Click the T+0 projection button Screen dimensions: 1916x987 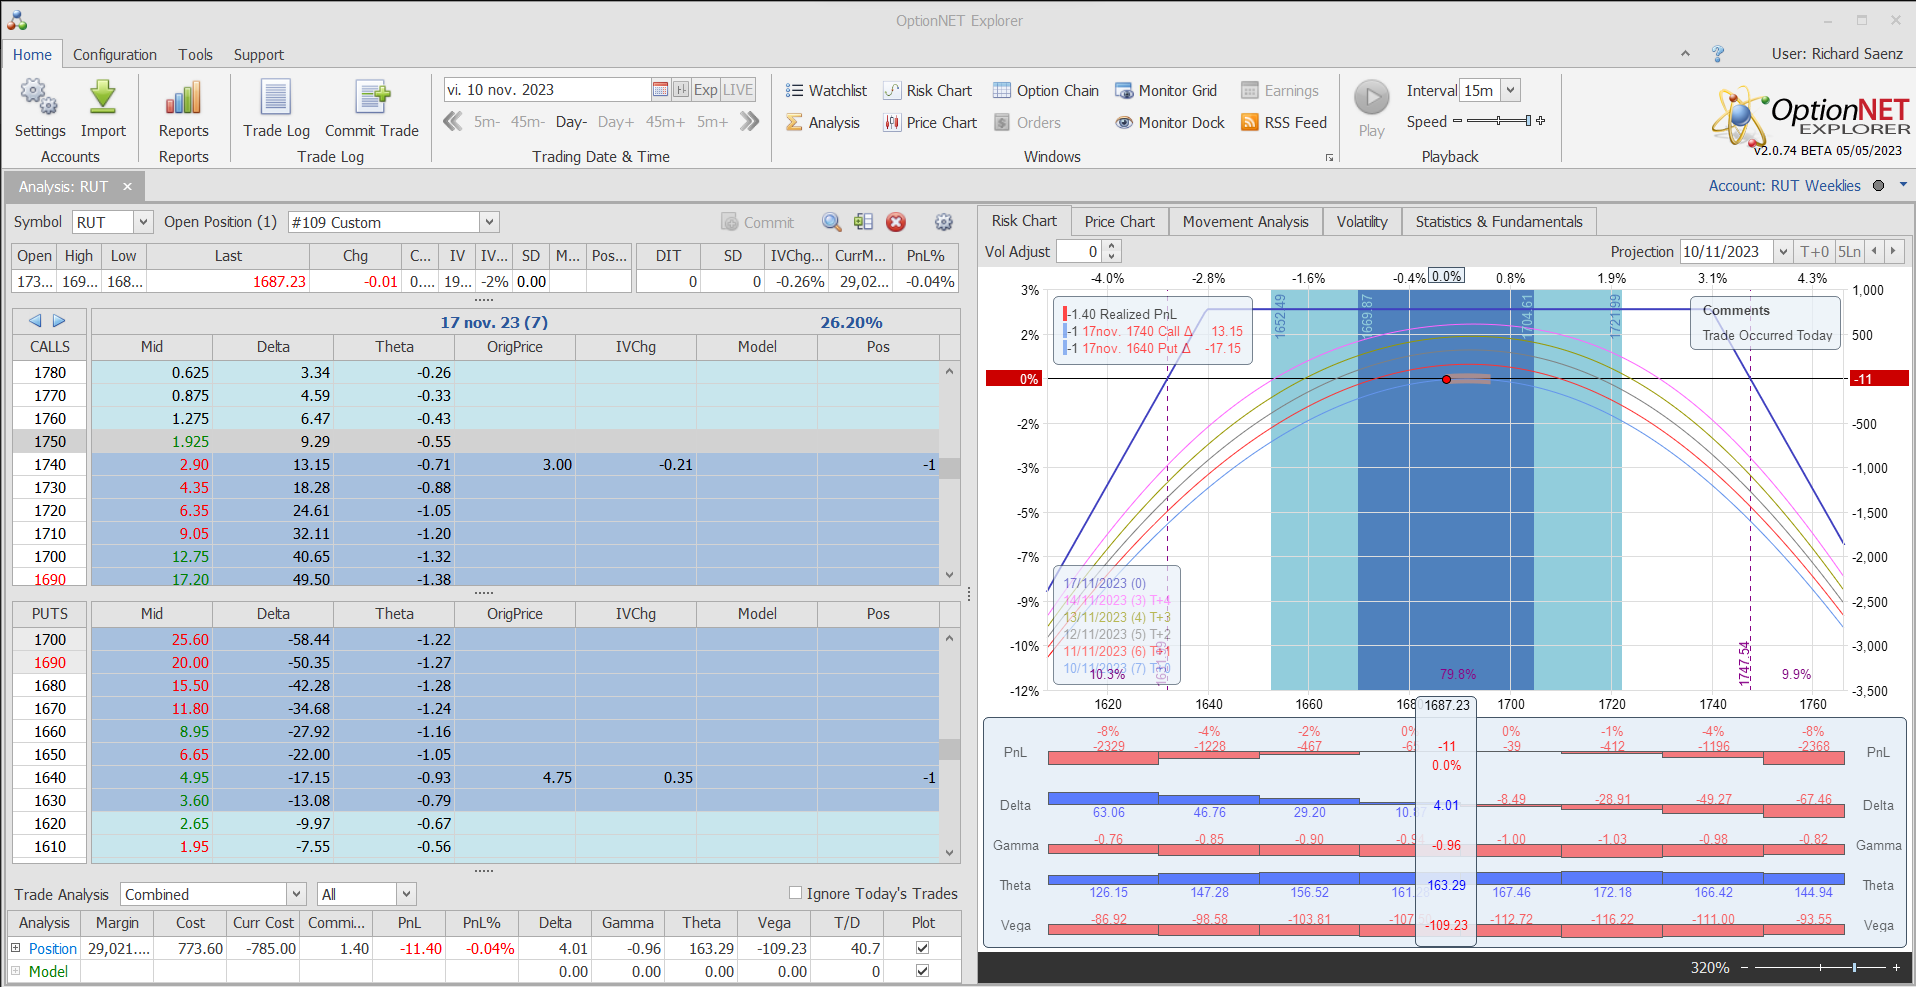point(1814,252)
